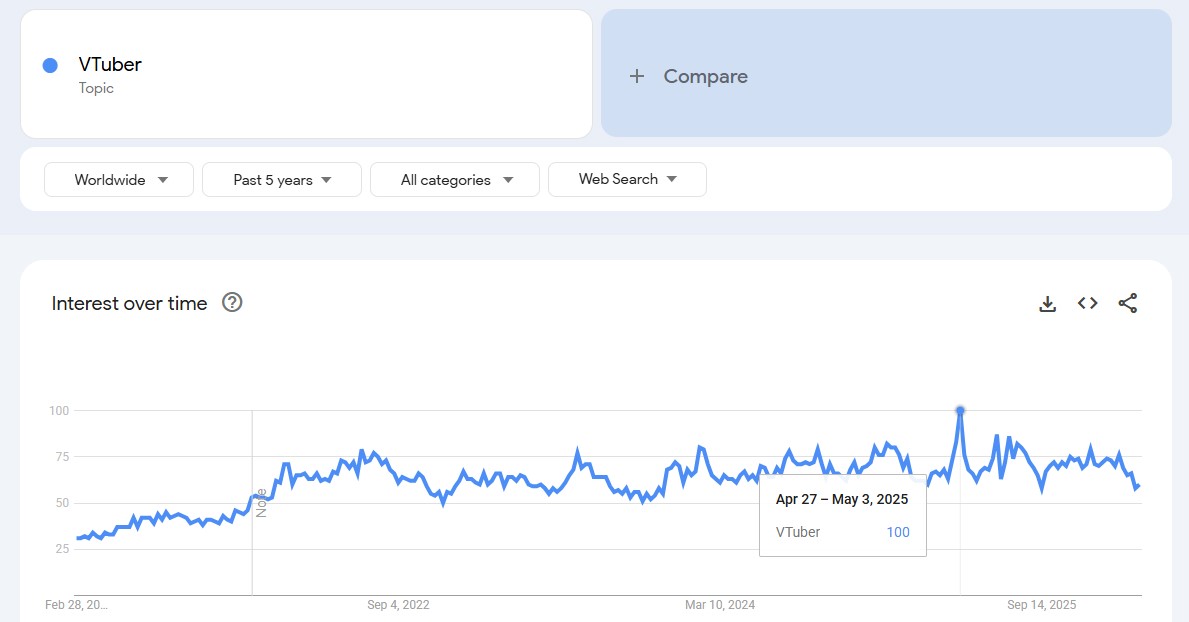Click the Topic label under VTuber
Viewport: 1189px width, 622px height.
pos(96,88)
